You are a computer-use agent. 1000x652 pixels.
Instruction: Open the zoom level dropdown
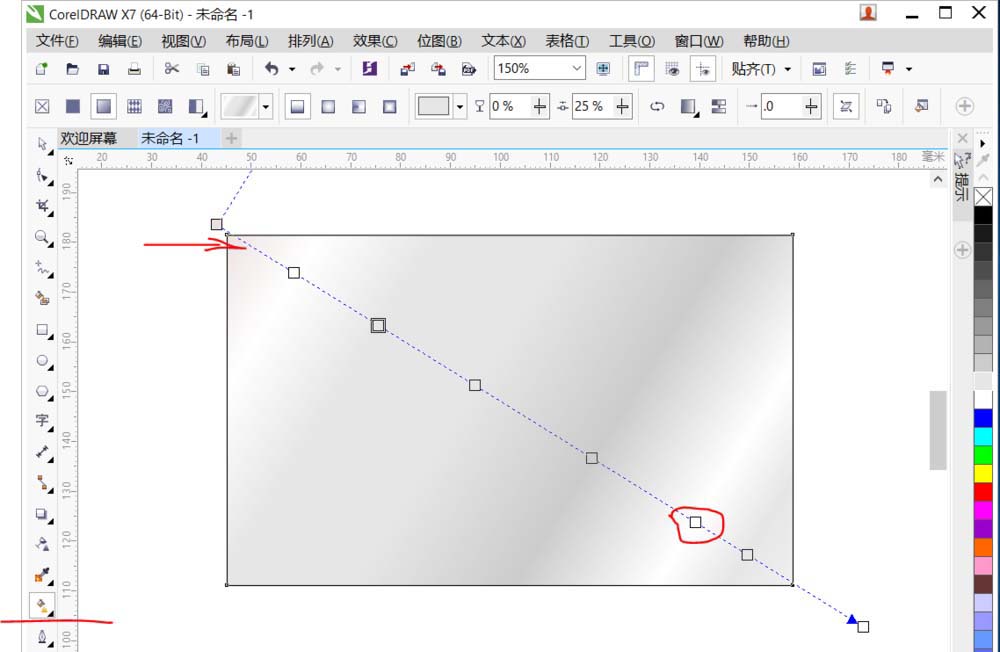(x=578, y=69)
